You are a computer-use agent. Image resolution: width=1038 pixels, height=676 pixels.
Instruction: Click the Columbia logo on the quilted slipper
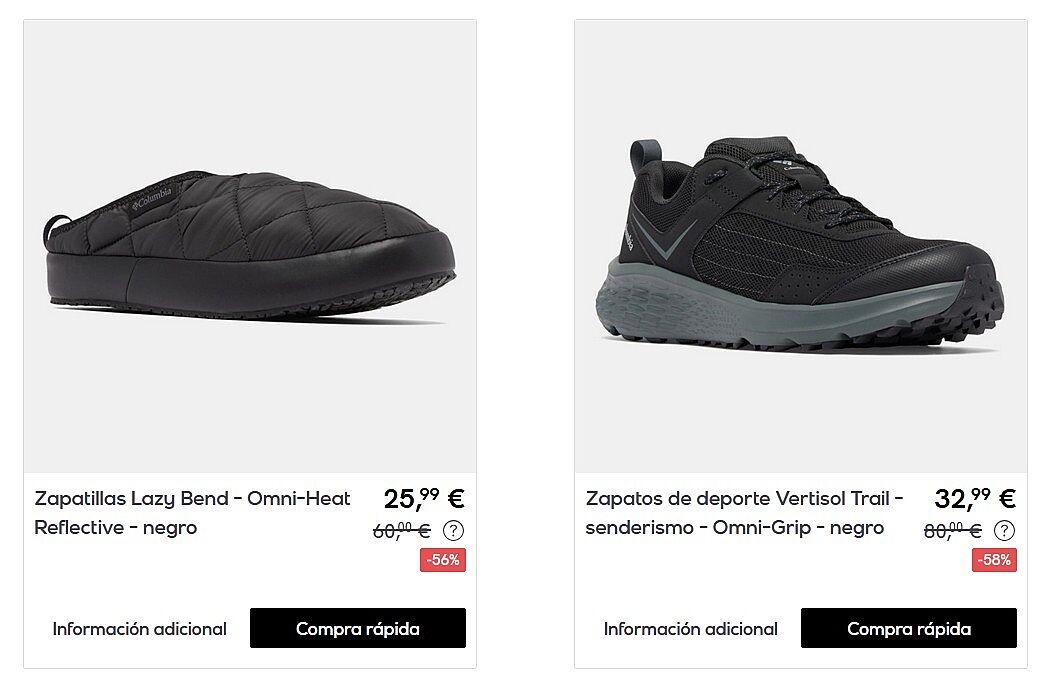click(152, 198)
